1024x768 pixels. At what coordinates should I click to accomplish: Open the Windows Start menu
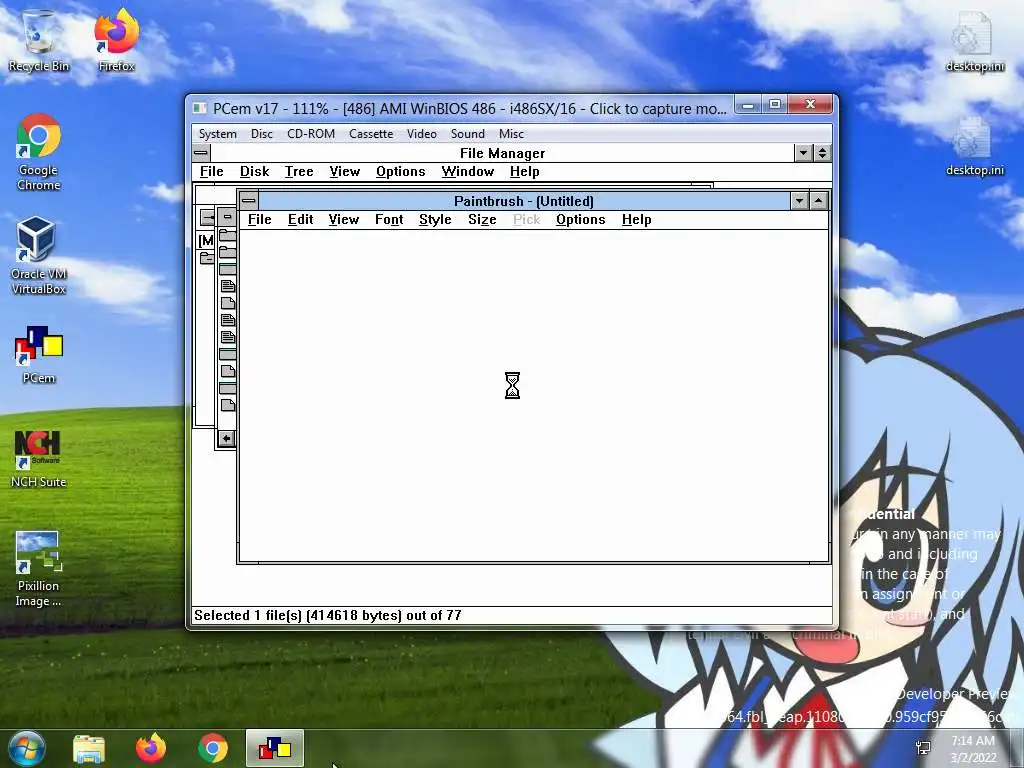click(x=27, y=748)
